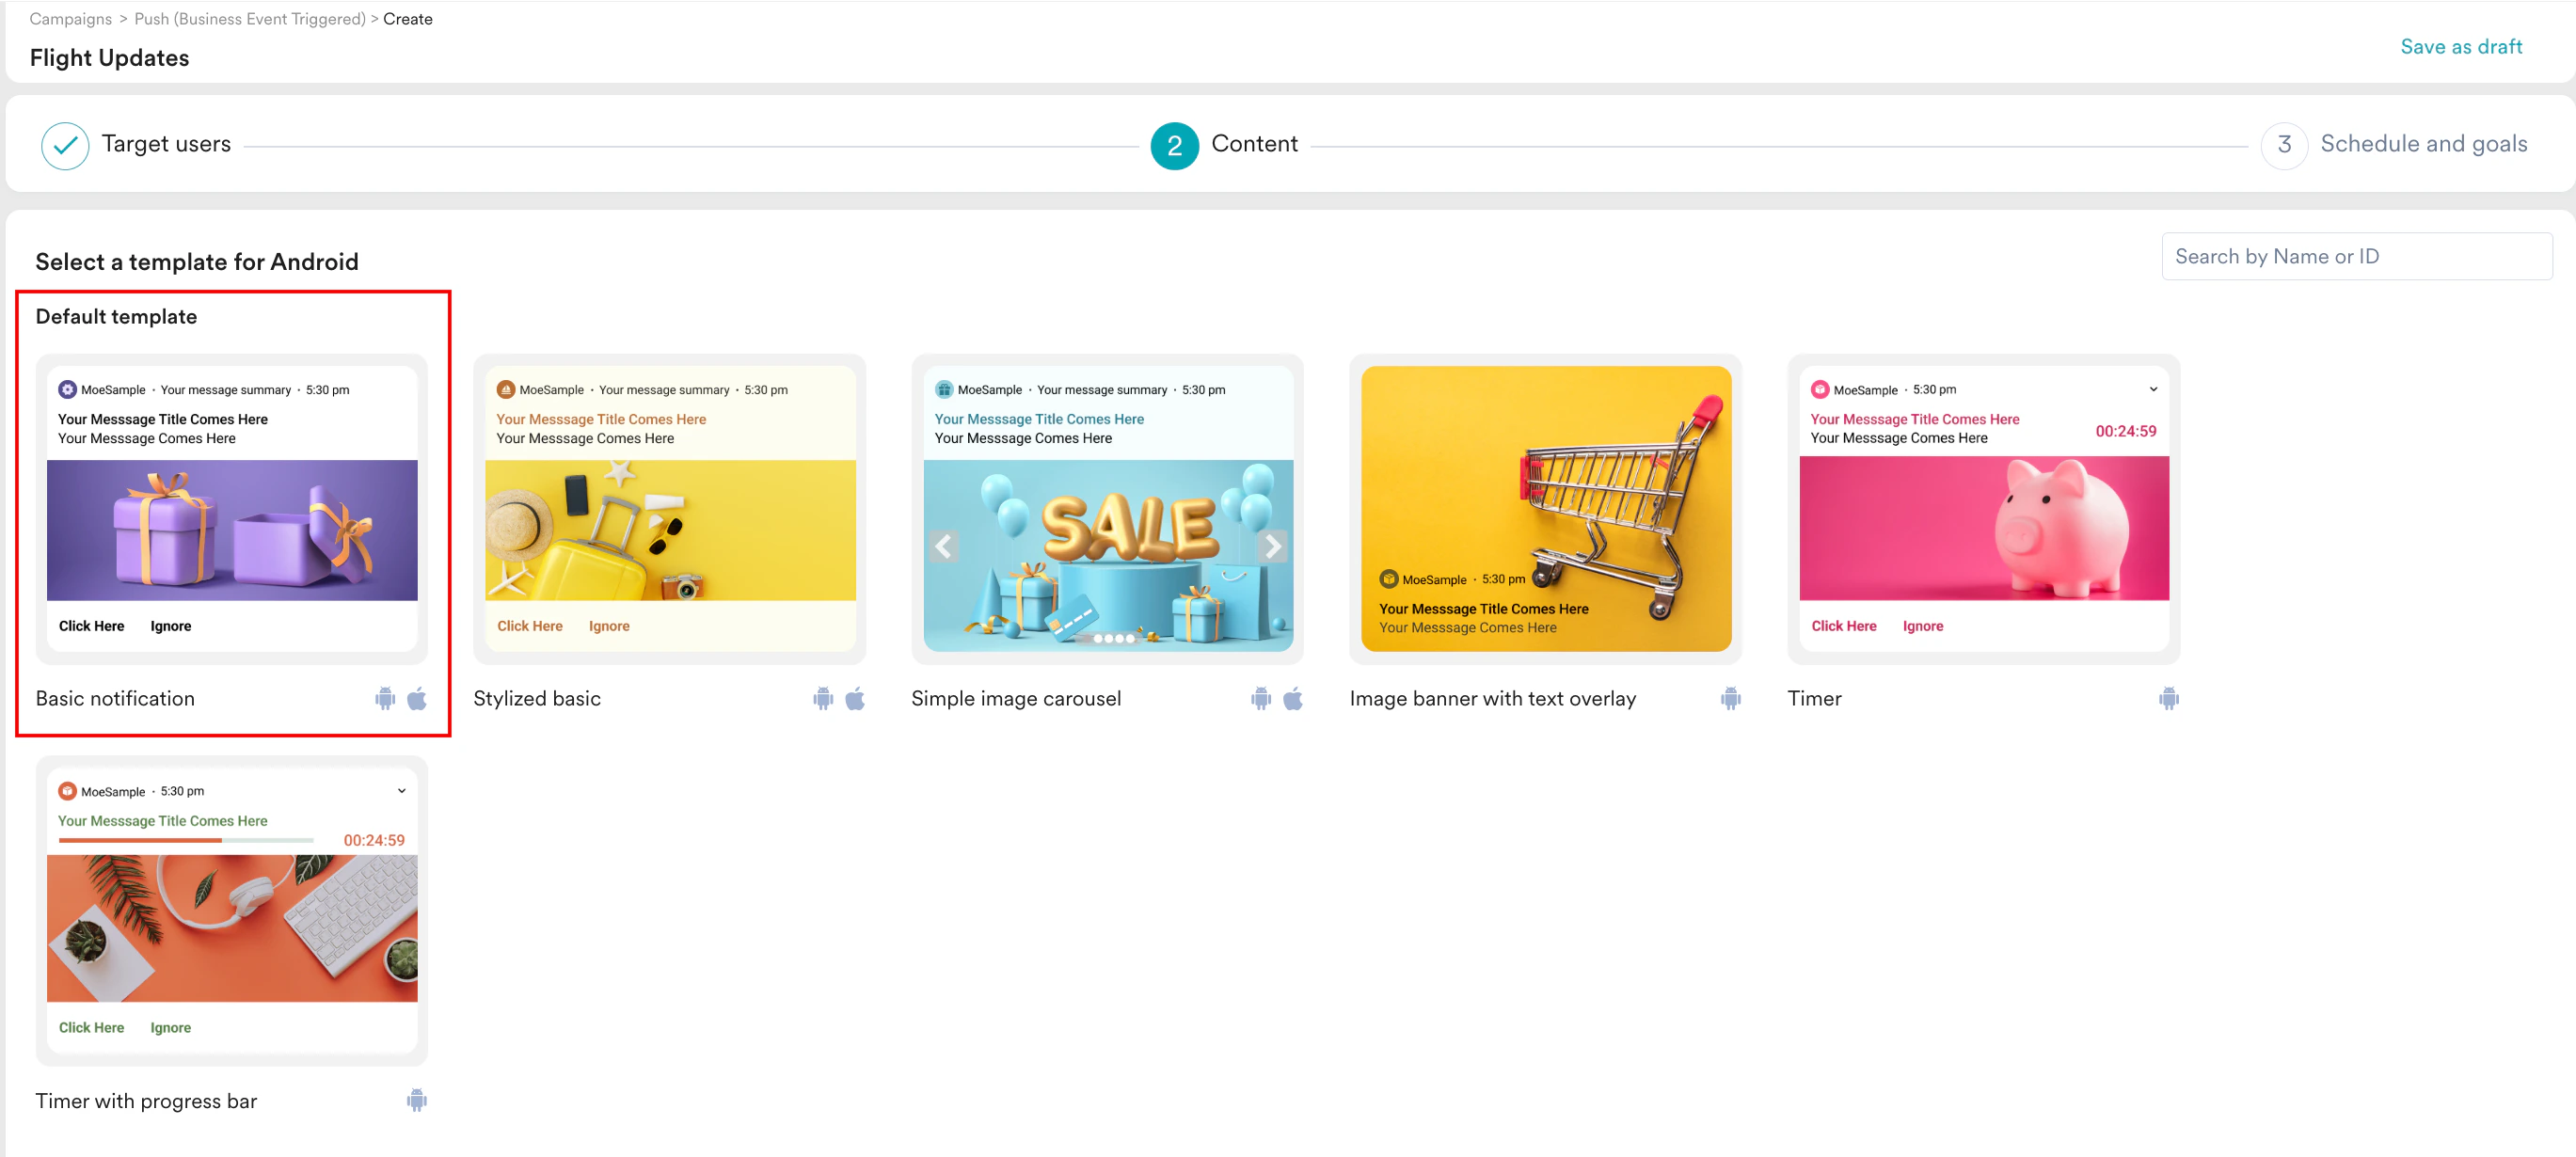Expand chevron in Timer notification preview

2153,389
